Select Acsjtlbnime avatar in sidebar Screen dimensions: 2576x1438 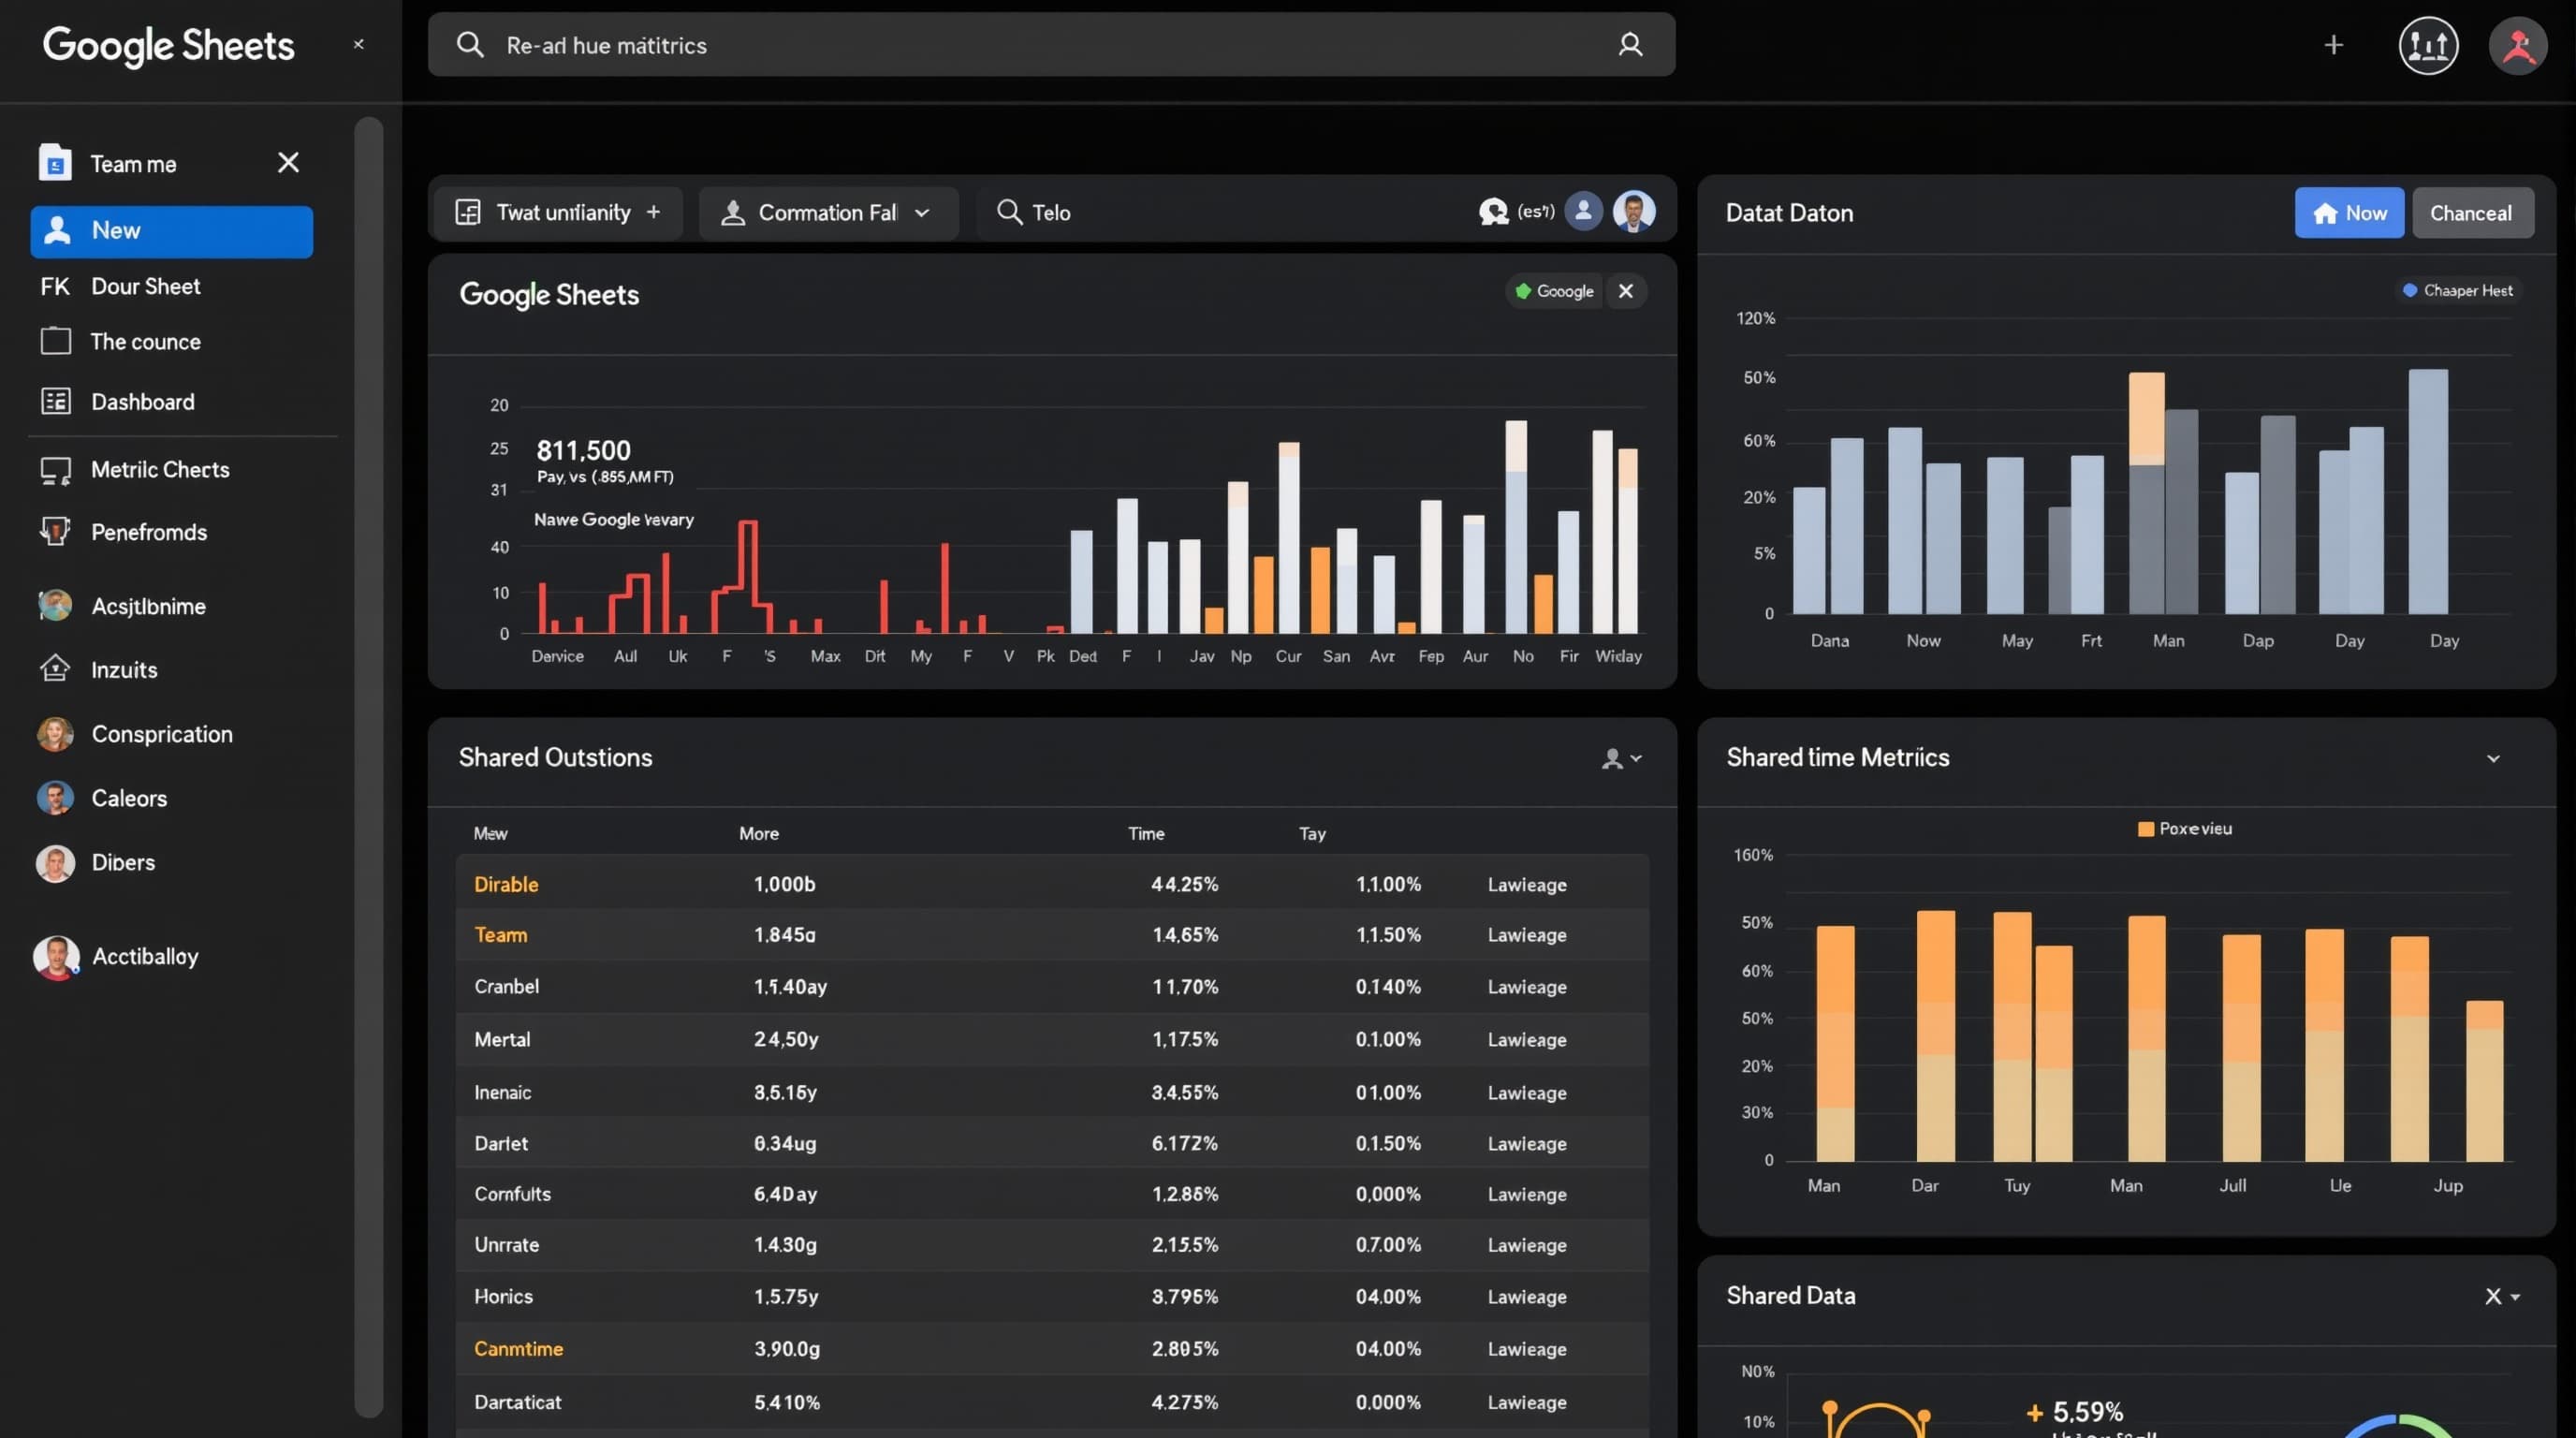(x=55, y=605)
